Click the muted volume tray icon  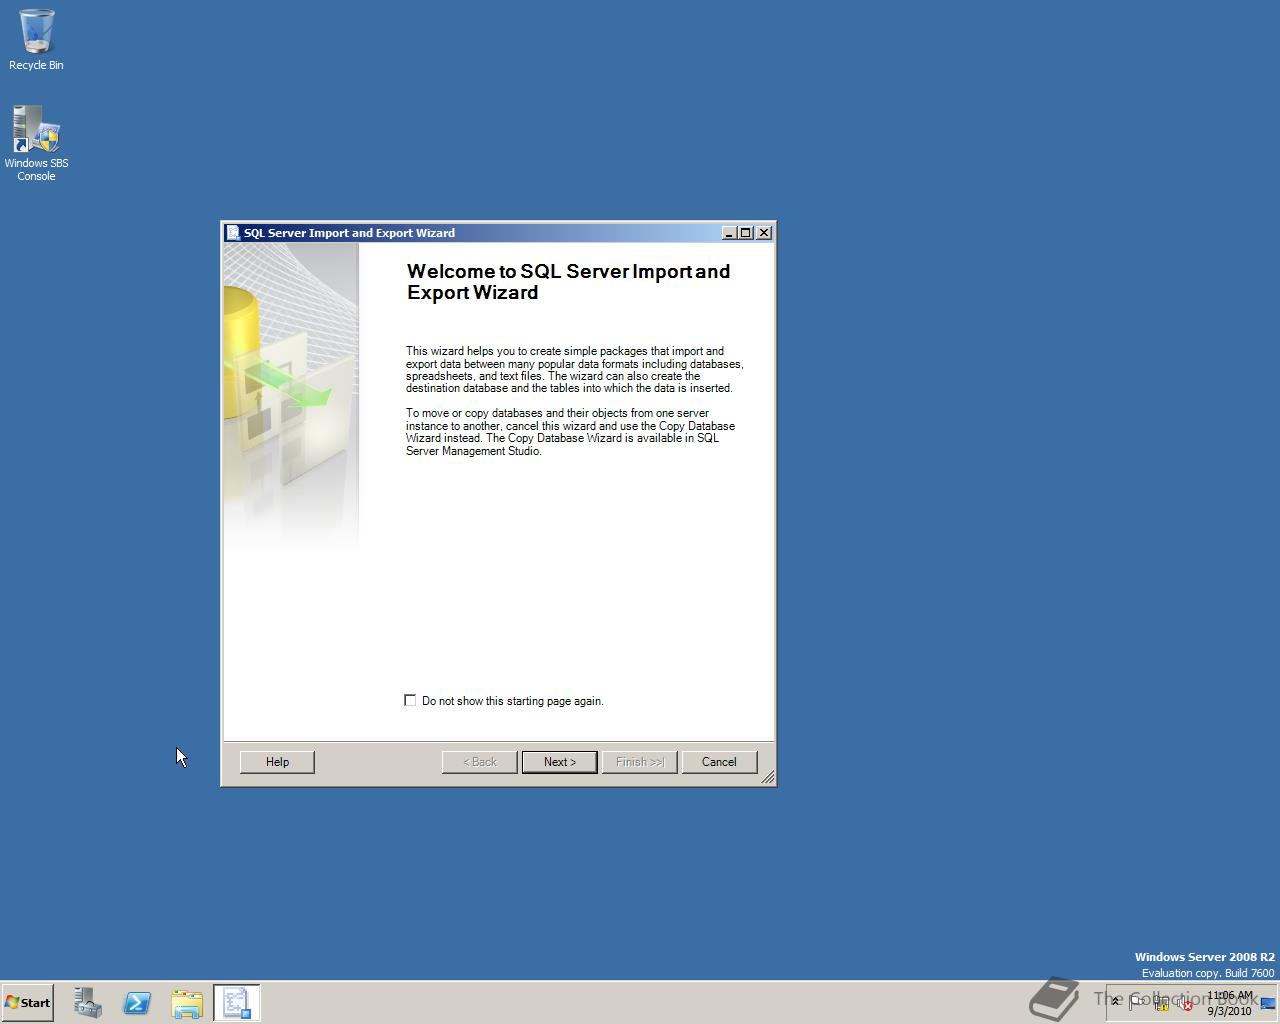1184,1004
